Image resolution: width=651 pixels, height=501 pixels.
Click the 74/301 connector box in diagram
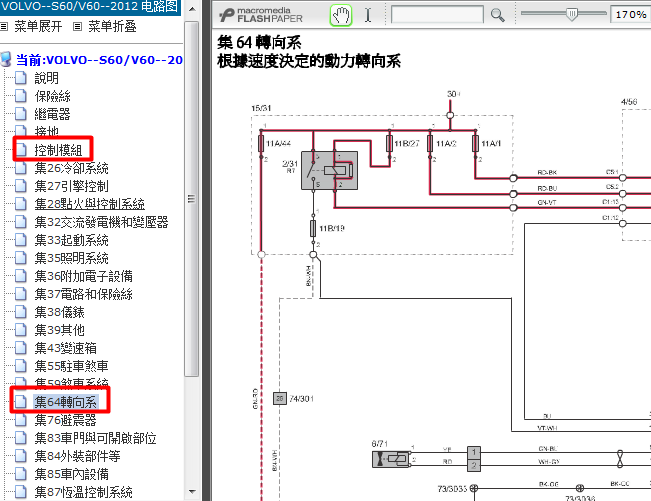[280, 398]
